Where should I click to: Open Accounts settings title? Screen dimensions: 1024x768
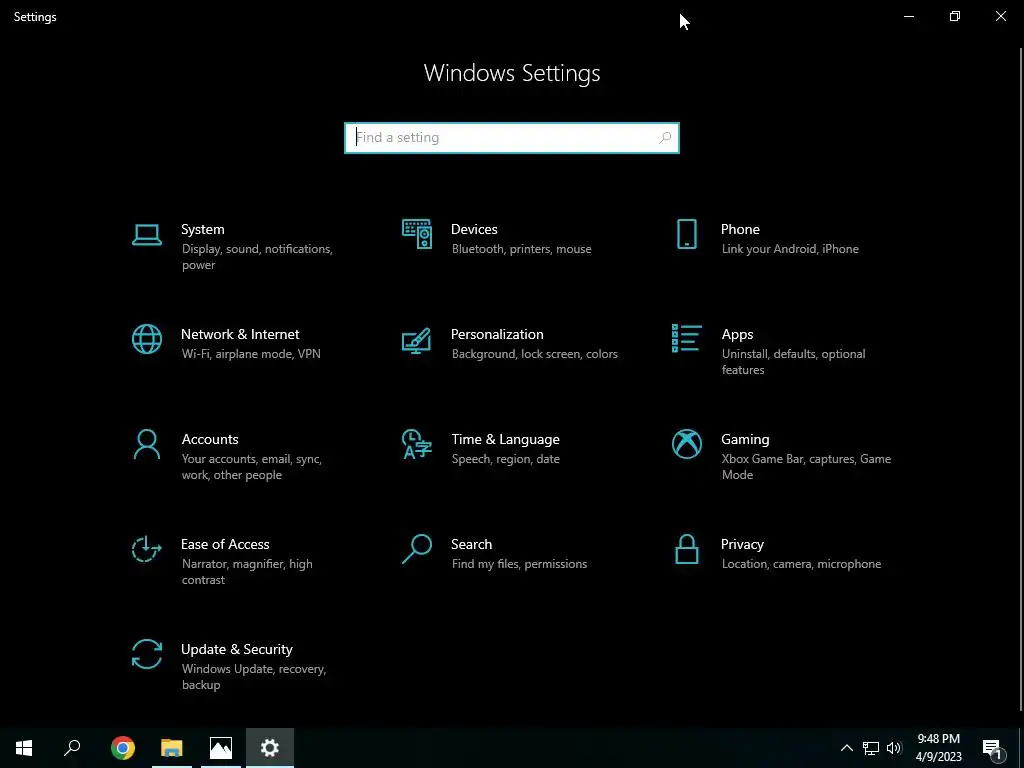click(x=210, y=440)
